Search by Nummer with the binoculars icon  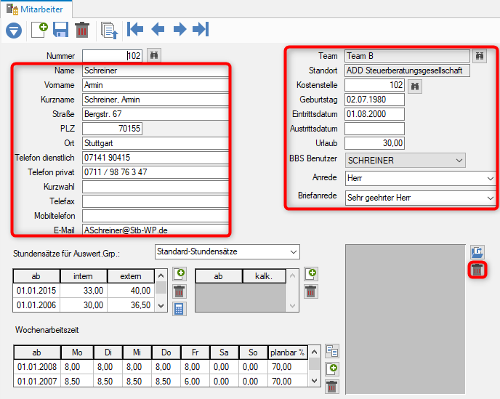pyautogui.click(x=154, y=55)
